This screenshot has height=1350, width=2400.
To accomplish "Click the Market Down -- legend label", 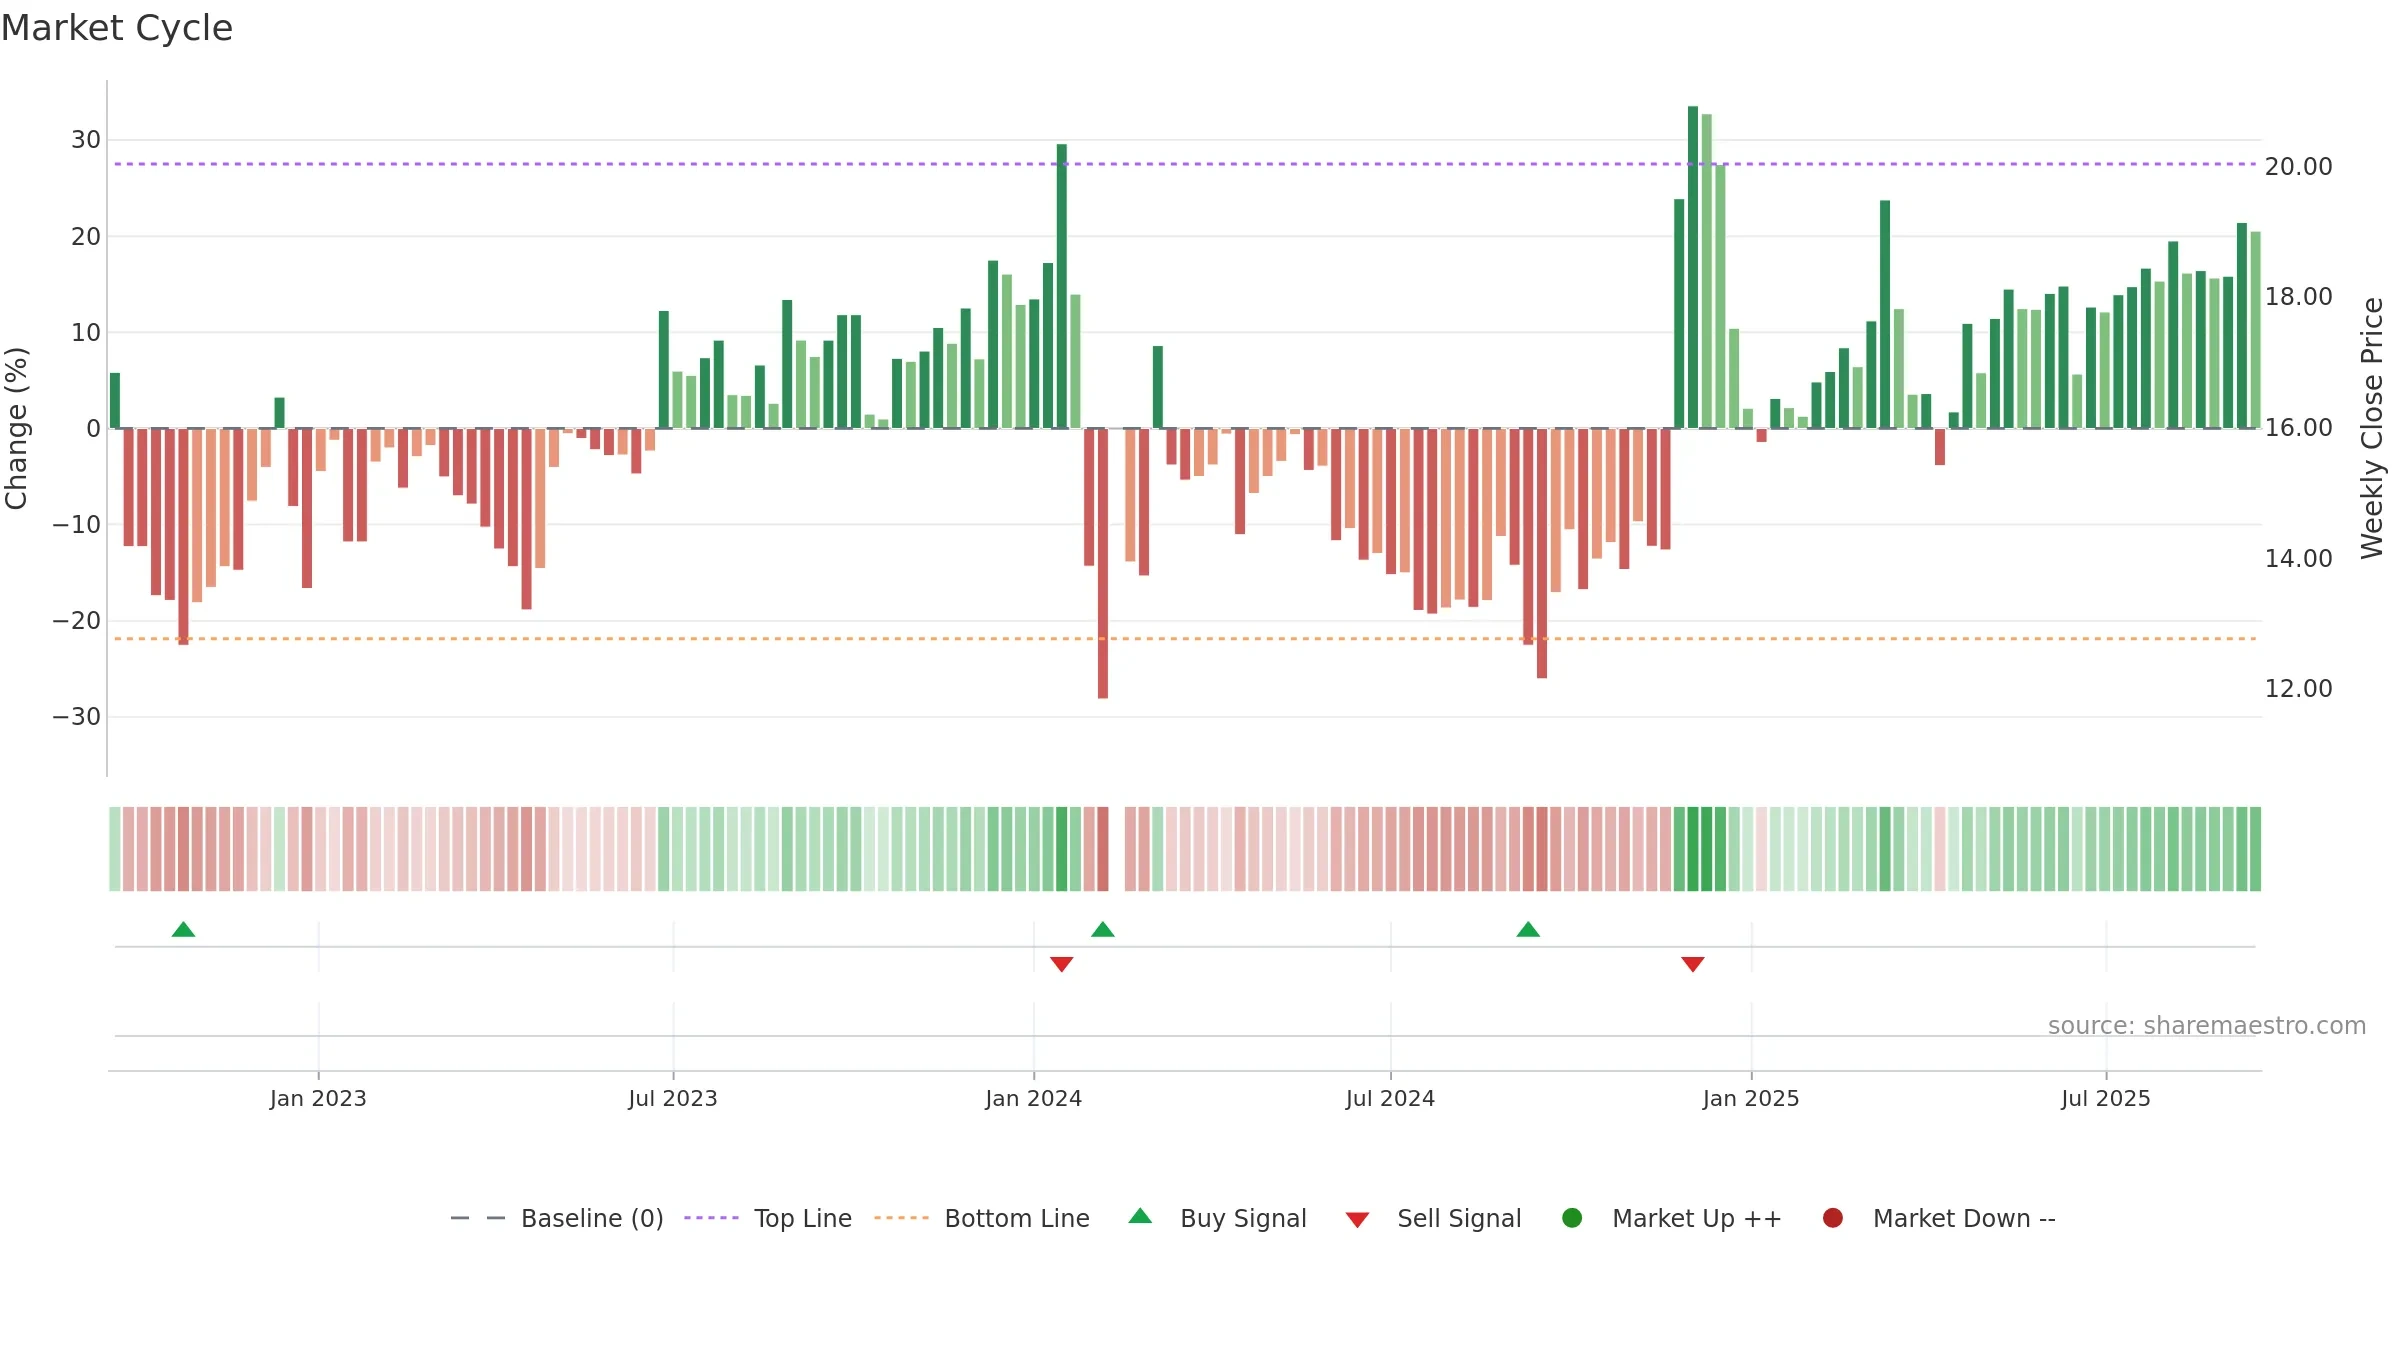I will click(x=1964, y=1218).
